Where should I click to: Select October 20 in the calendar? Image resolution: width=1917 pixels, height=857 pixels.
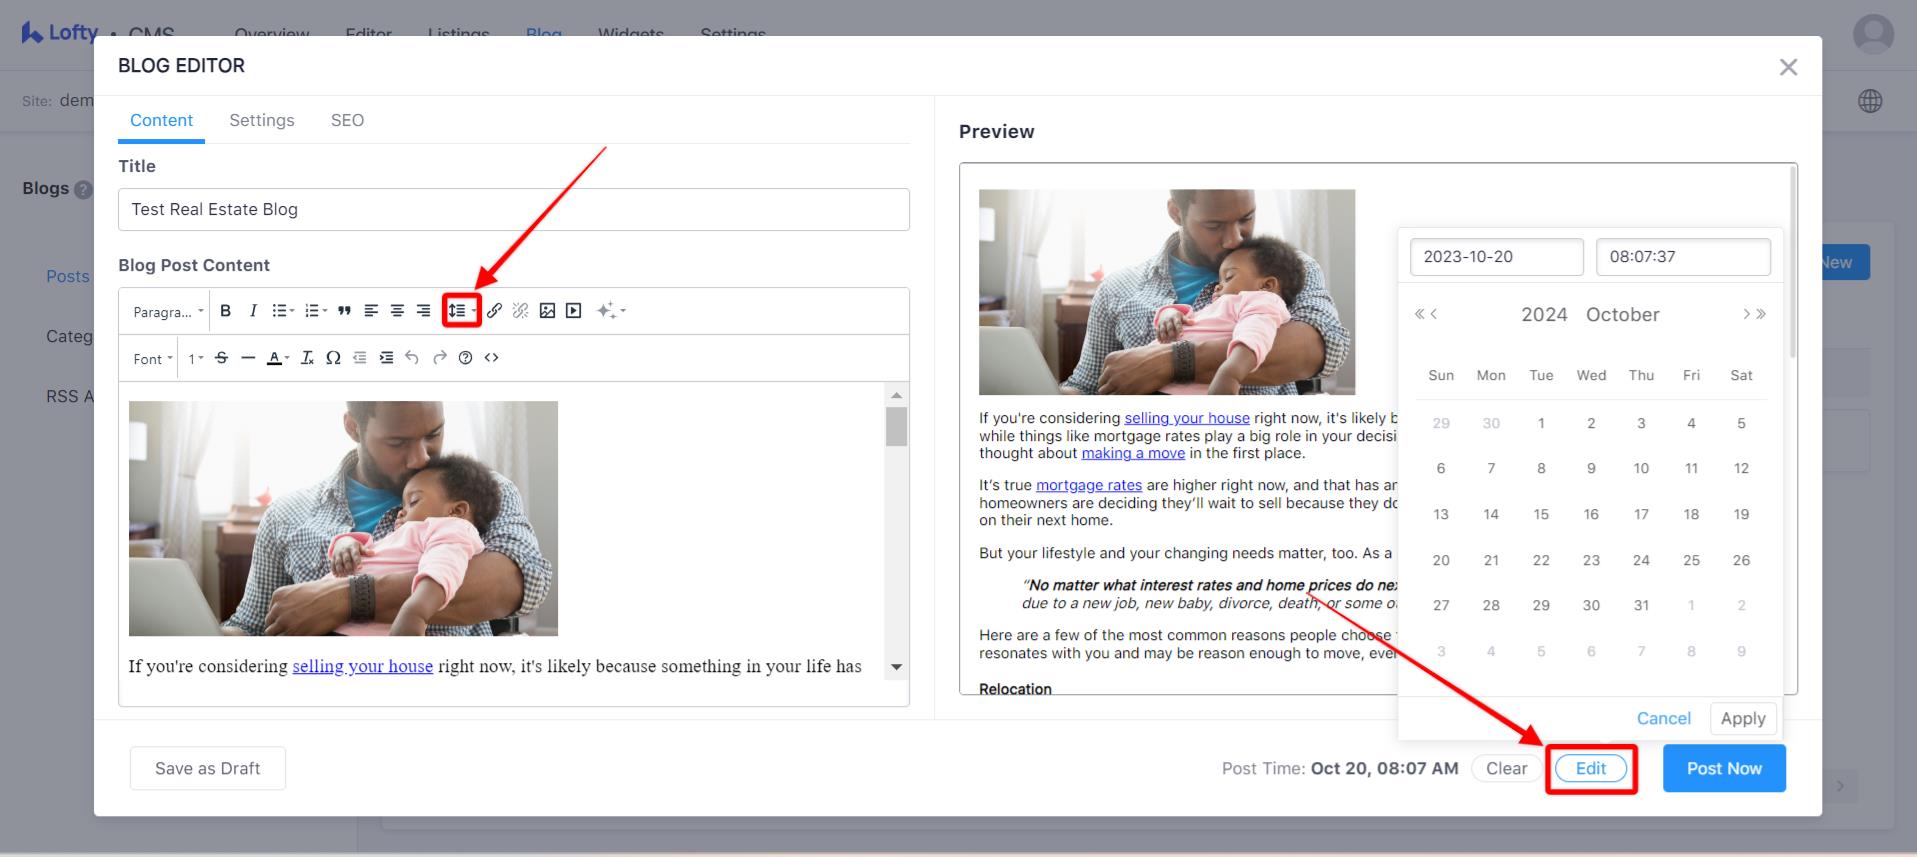point(1441,560)
